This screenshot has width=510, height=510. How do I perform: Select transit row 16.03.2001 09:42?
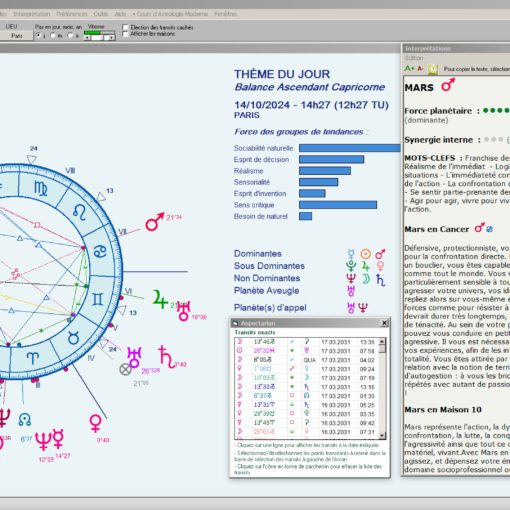pos(307,423)
